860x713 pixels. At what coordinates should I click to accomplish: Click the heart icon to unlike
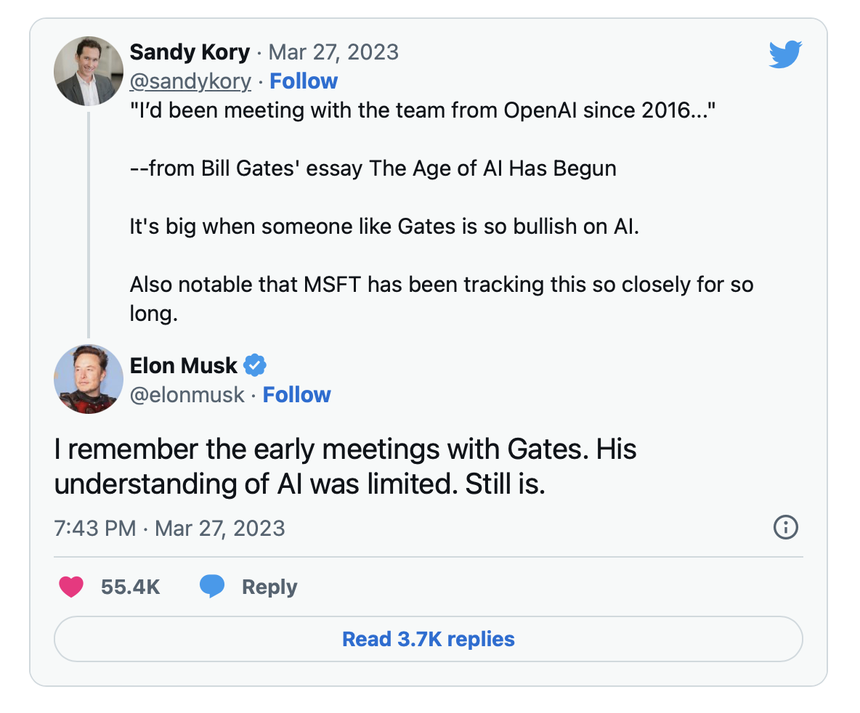click(71, 587)
